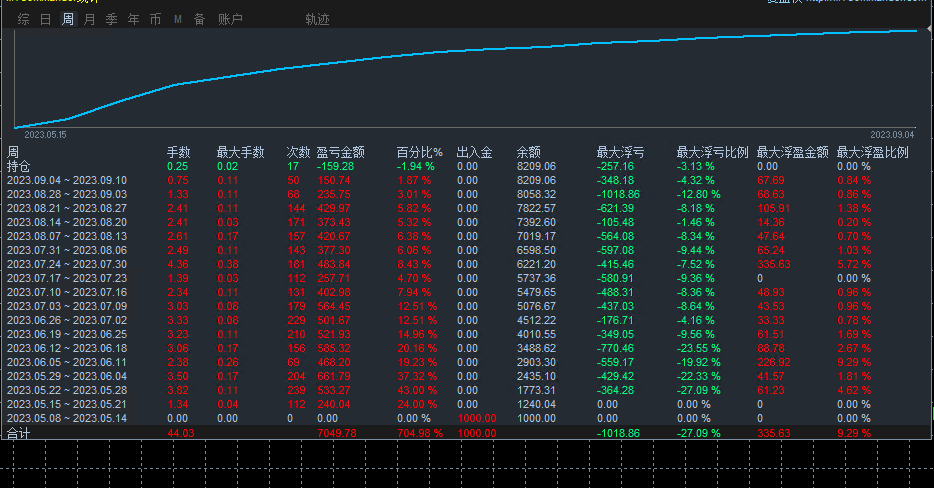Open the 月 monthly tab
934x488 pixels.
coord(90,19)
